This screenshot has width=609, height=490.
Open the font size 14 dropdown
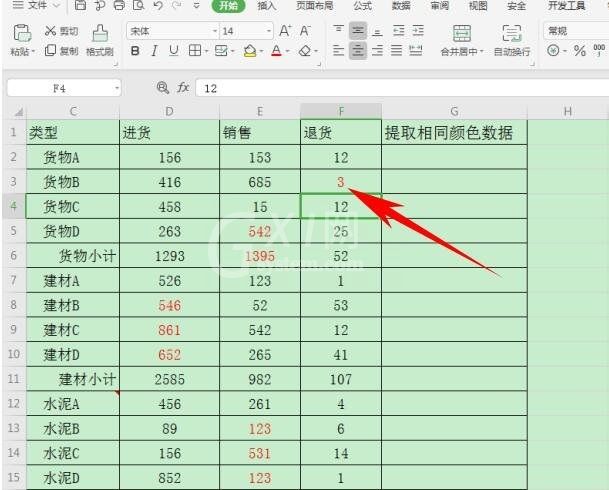coord(268,31)
